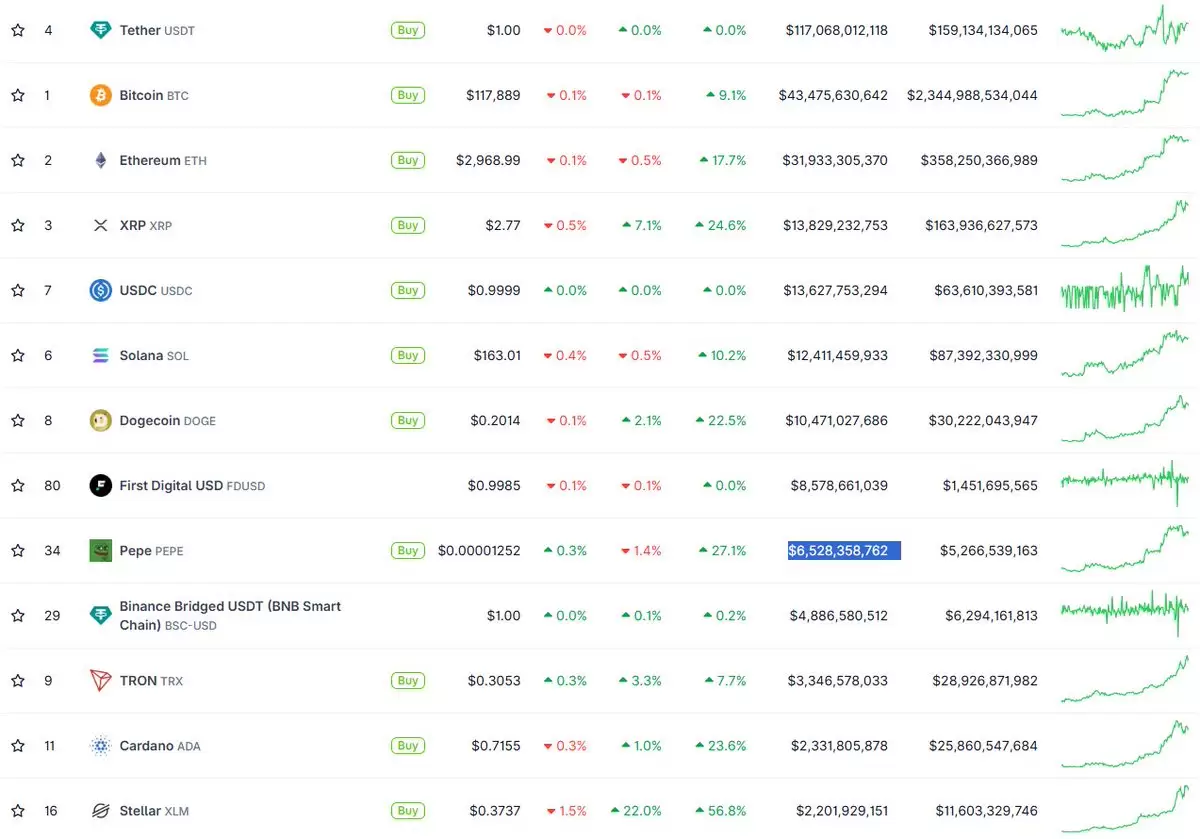1200x839 pixels.
Task: Click the Pepe coin logo
Action: (x=100, y=550)
